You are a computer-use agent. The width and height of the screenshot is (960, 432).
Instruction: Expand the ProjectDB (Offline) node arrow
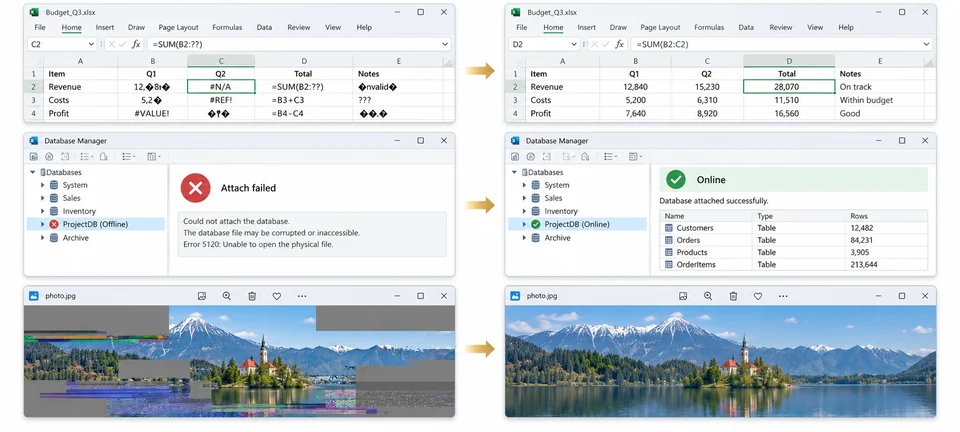coord(42,224)
